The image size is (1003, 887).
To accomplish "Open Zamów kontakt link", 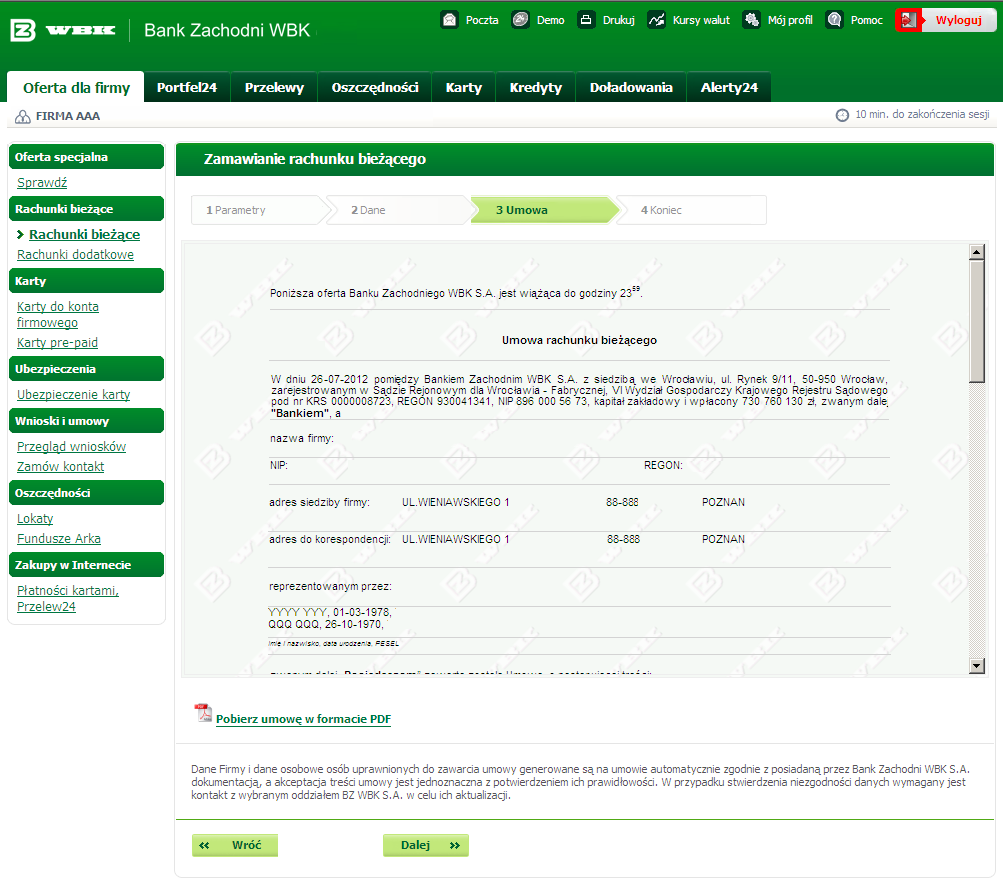I will pos(60,467).
